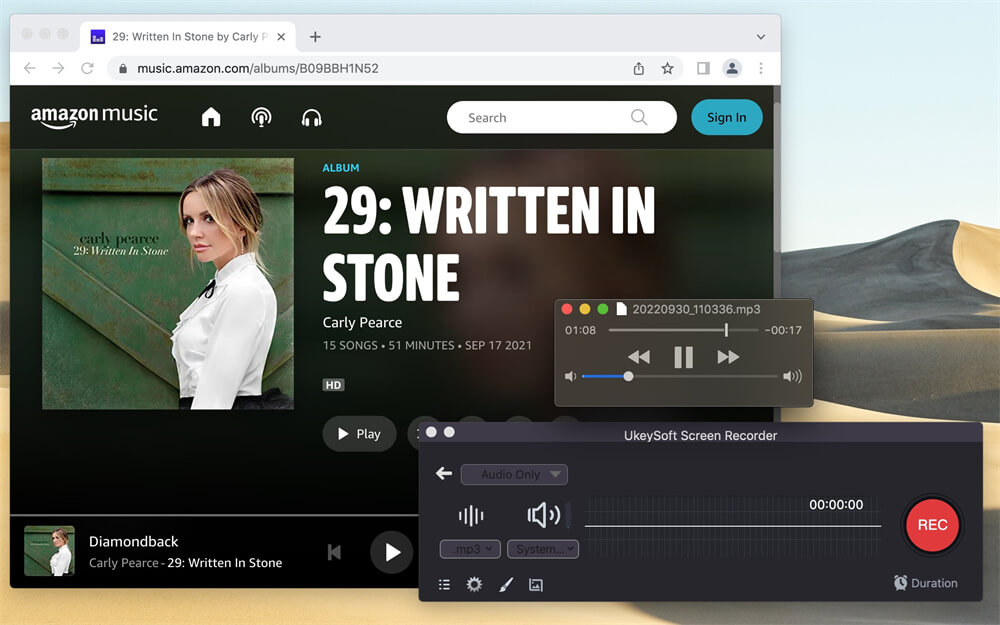Screen dimensions: 1000x625
Task: Open 29: Written In Stone album link in player
Action: click(224, 563)
